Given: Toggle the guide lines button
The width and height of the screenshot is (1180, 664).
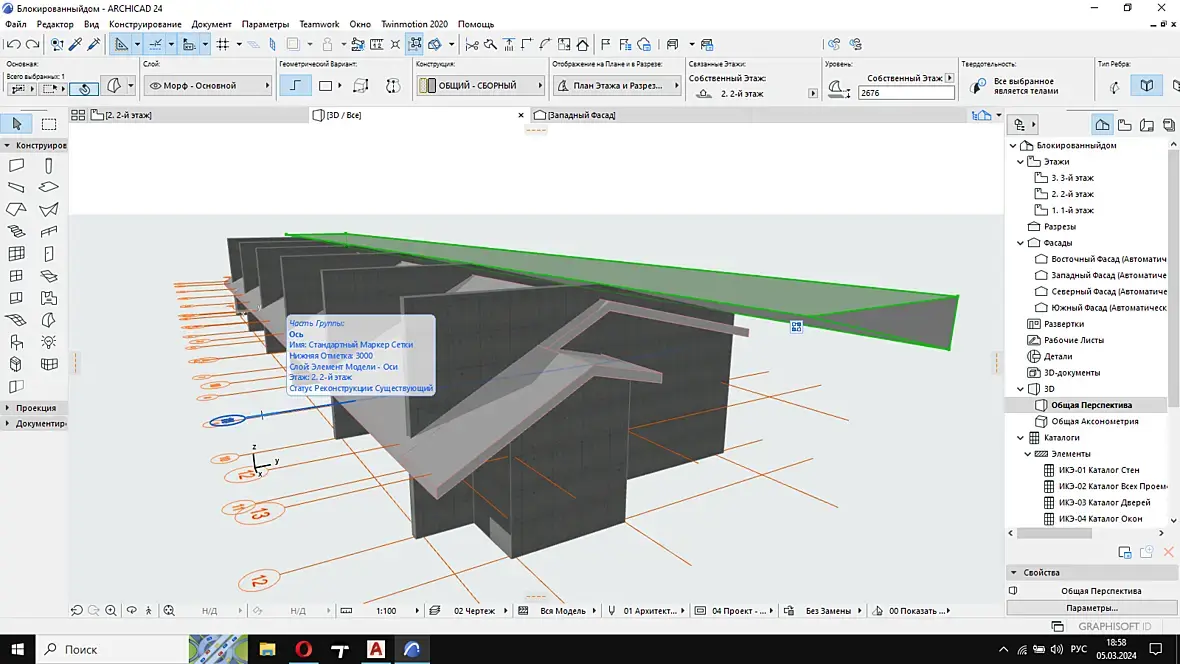Looking at the screenshot, I should (x=123, y=44).
